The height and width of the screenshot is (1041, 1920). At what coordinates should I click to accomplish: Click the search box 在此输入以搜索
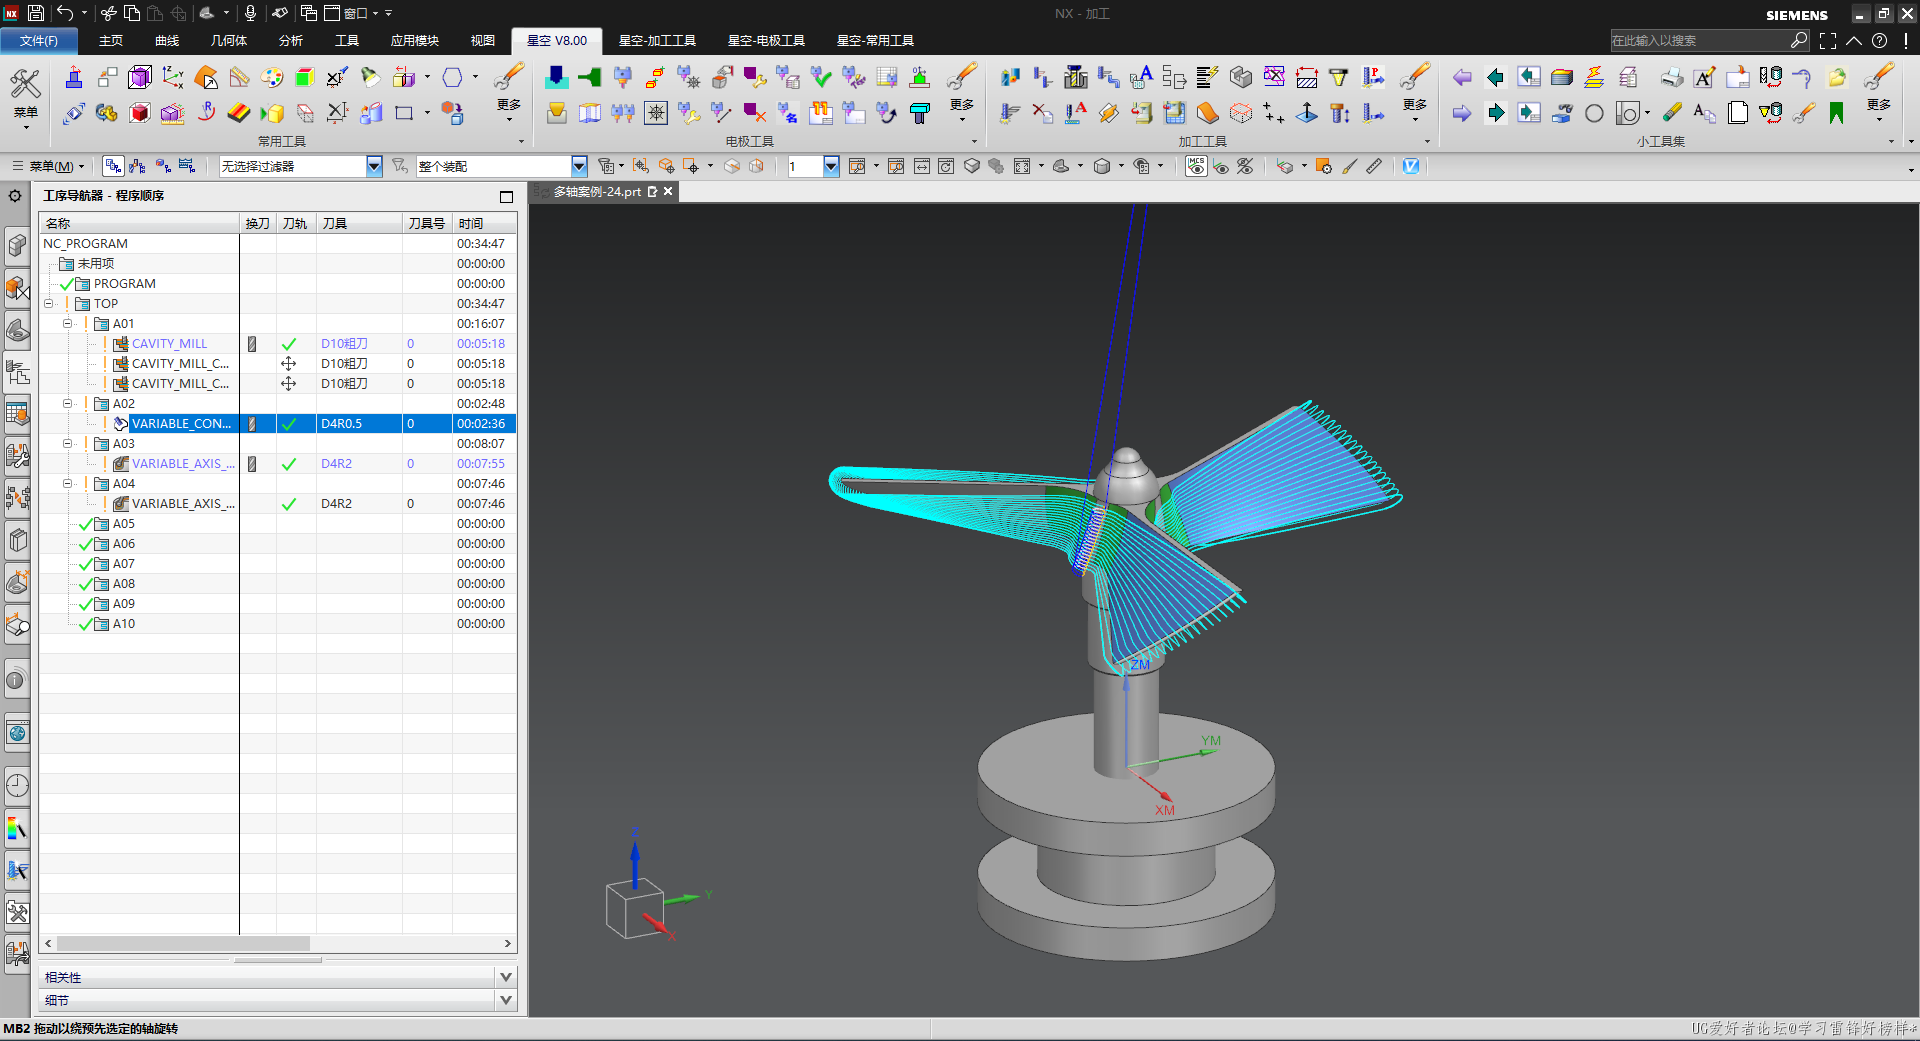[x=1699, y=41]
